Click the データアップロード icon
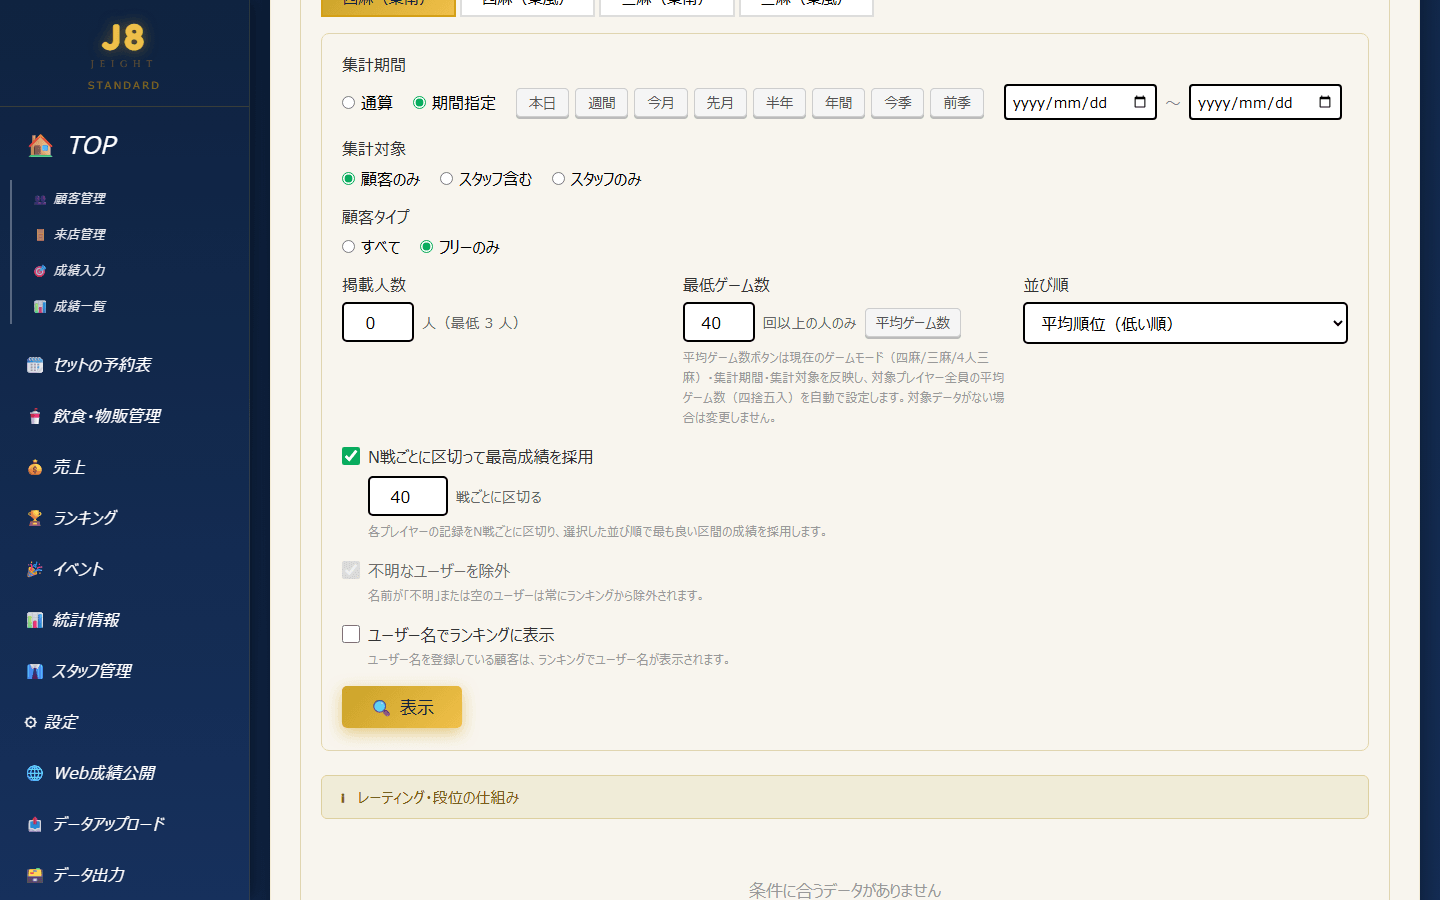Image resolution: width=1440 pixels, height=900 pixels. pos(35,824)
